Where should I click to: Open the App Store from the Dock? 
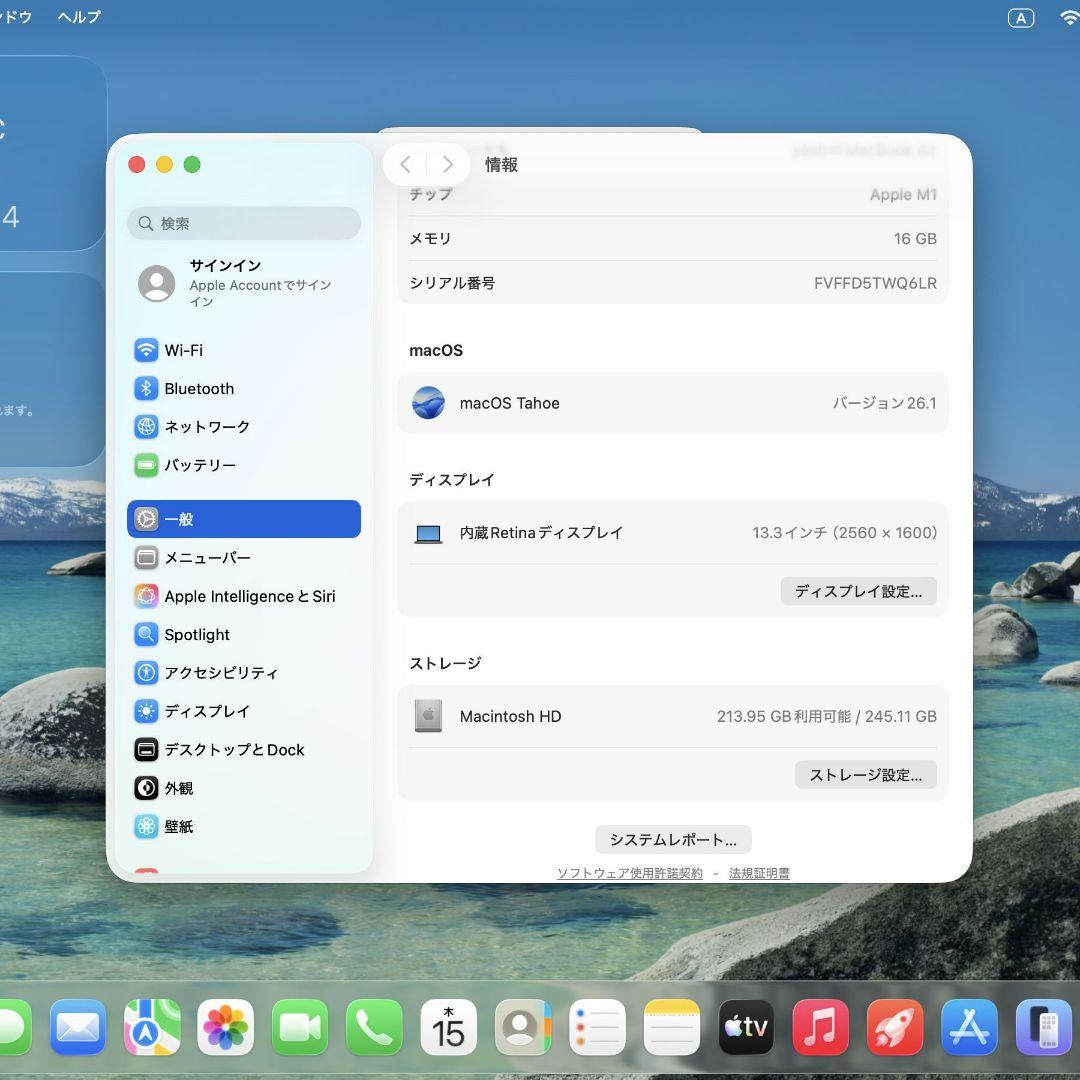point(969,1026)
